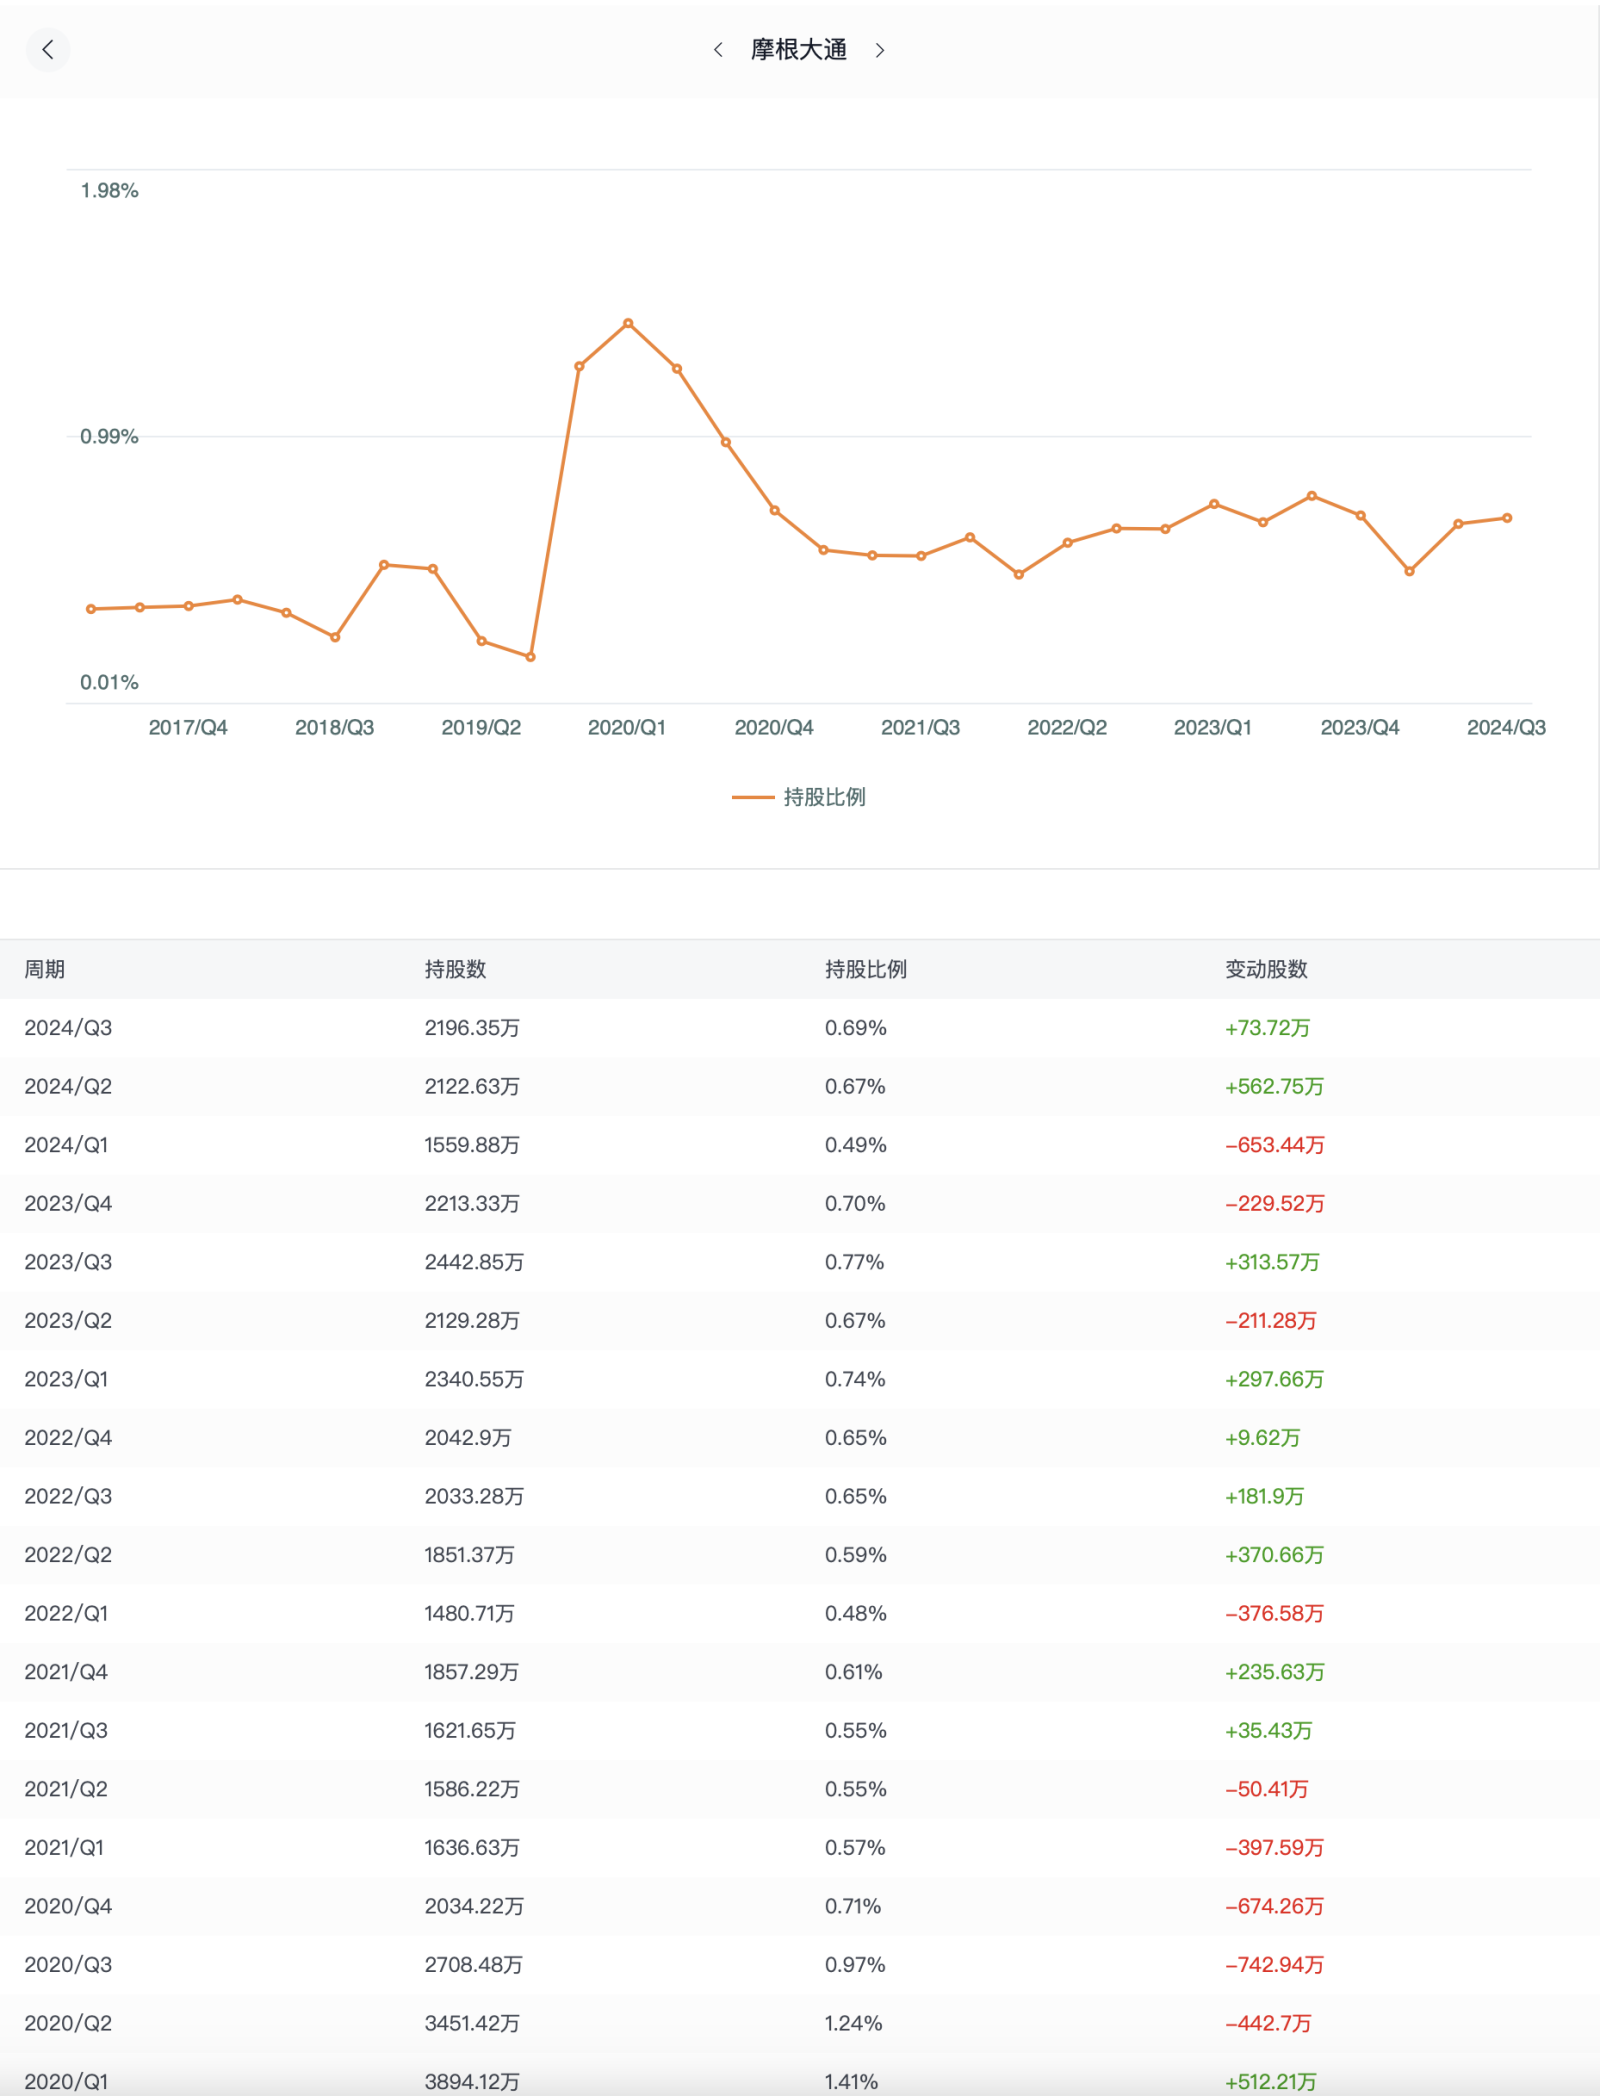Click the 2023/Q4 x-axis label
1600x2096 pixels.
click(x=1360, y=727)
